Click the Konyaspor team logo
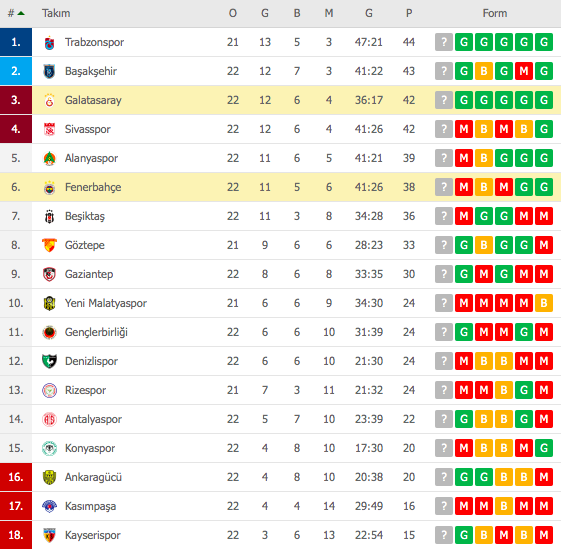 (x=49, y=448)
